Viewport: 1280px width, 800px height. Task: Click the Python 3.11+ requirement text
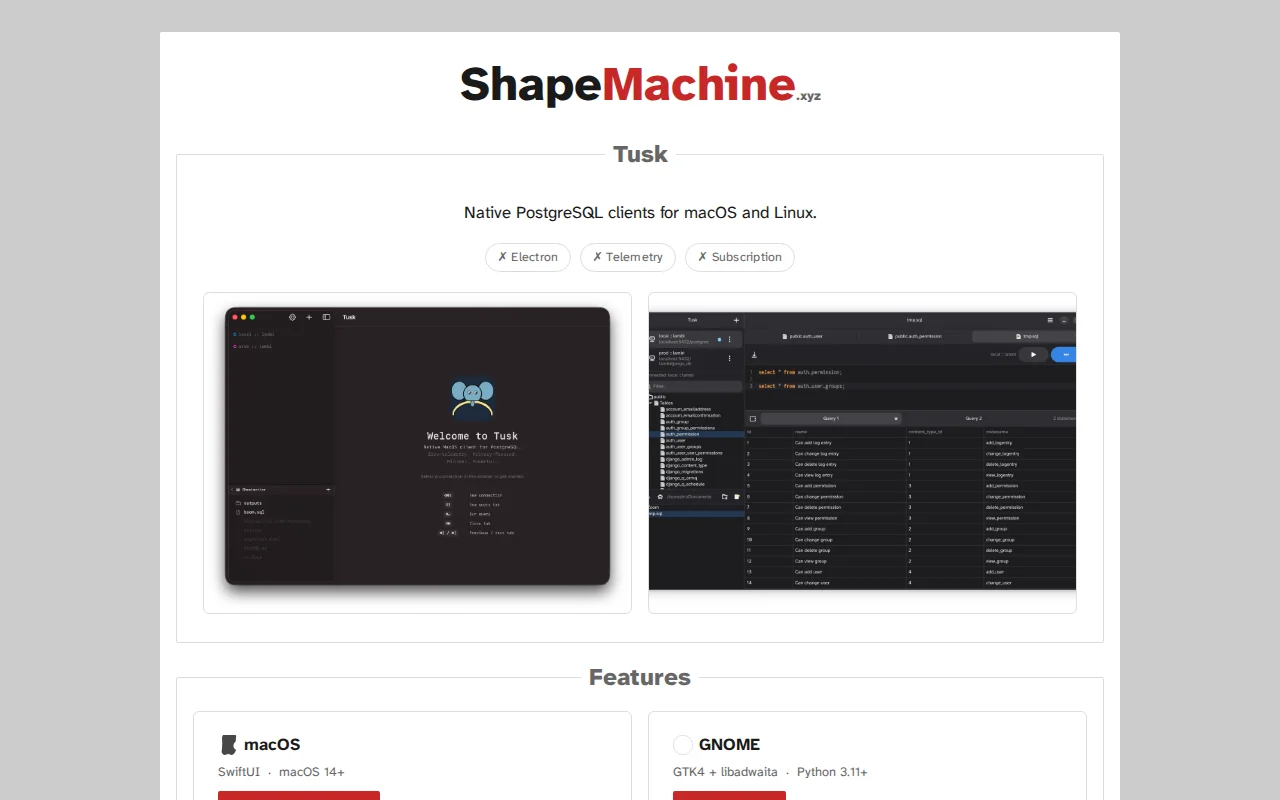click(831, 772)
